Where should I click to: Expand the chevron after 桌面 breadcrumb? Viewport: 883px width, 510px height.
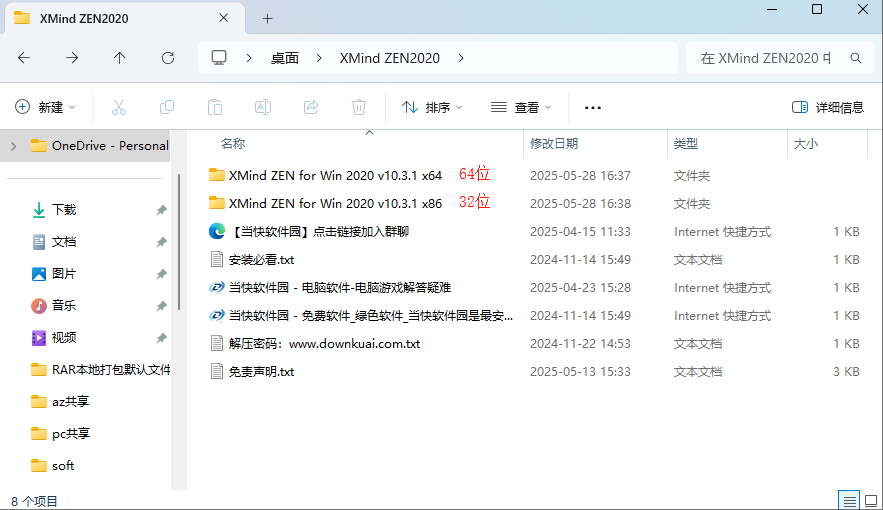click(x=319, y=58)
